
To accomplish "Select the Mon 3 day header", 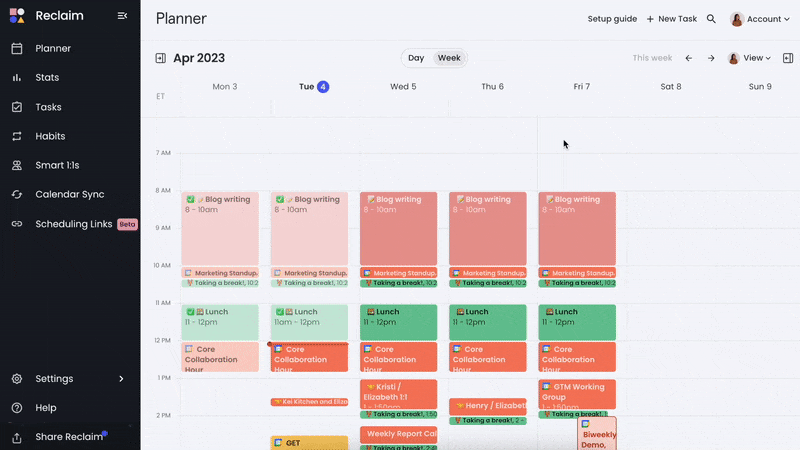I will (x=224, y=87).
